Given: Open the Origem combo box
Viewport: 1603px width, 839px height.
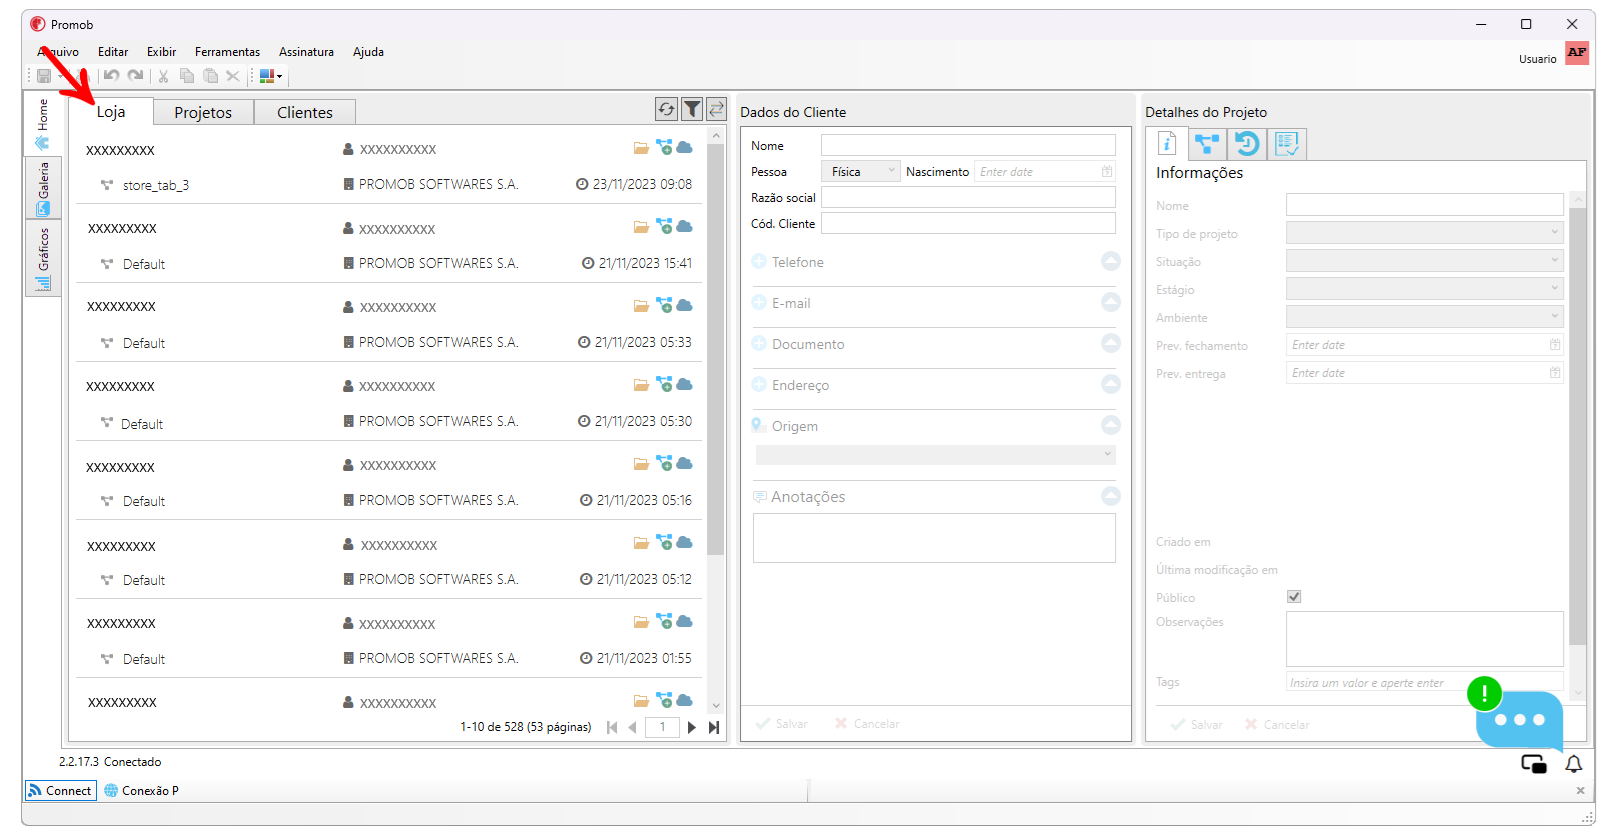Looking at the screenshot, I should tap(935, 455).
